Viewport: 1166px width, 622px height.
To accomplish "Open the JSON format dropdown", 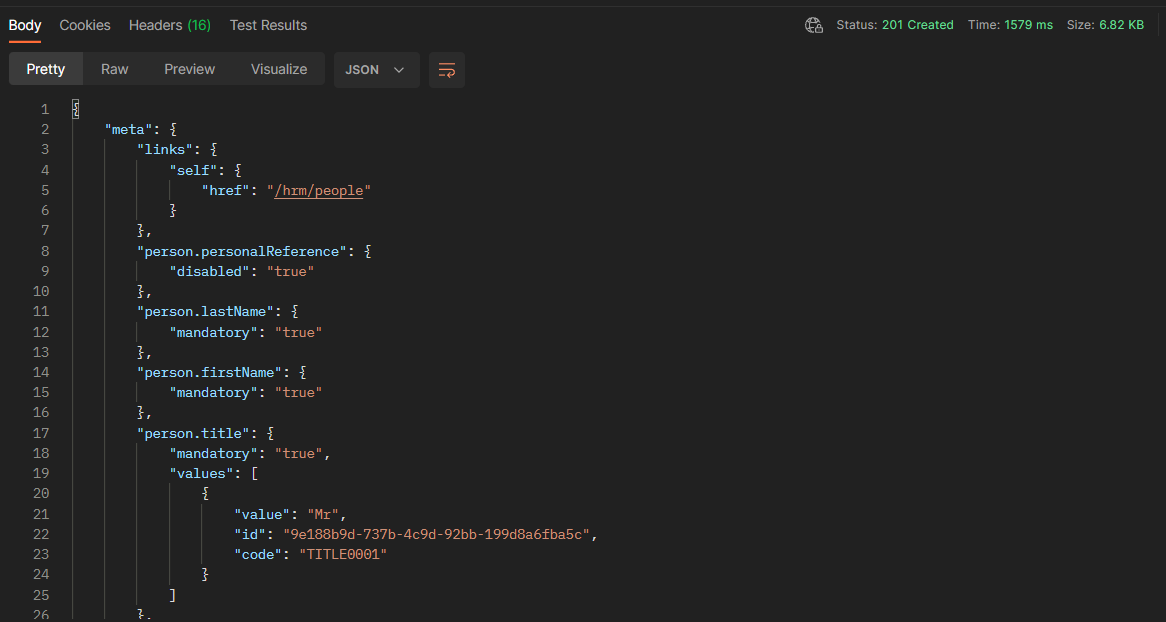I will coord(376,70).
